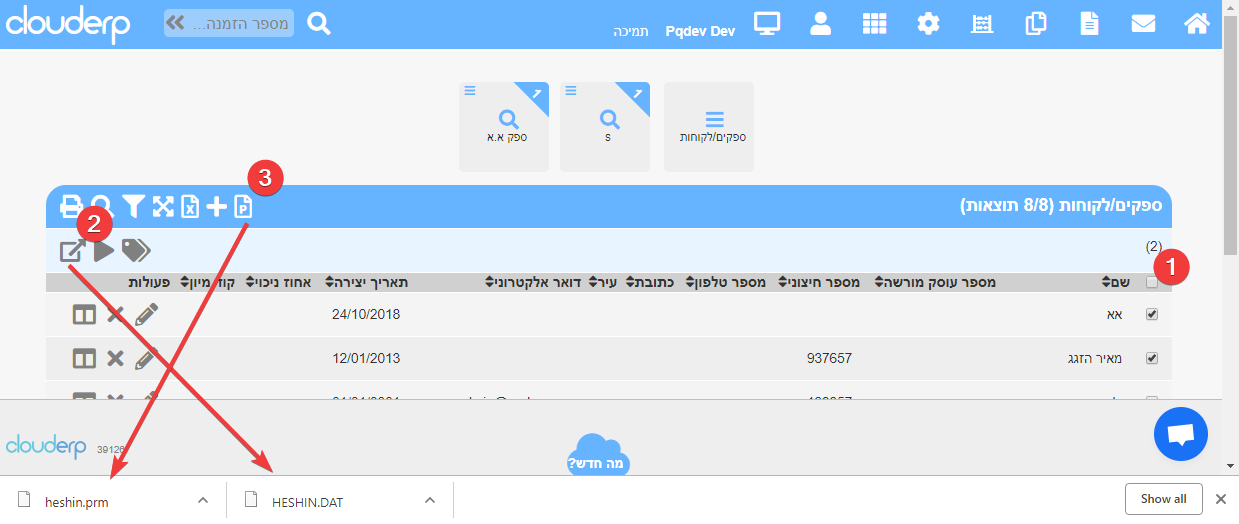Delete row אא with X icon
Viewport: 1239px width, 524px height.
pyautogui.click(x=115, y=315)
